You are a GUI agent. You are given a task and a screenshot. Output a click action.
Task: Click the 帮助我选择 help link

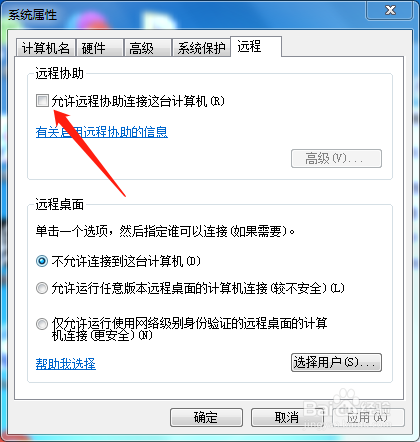coord(66,363)
